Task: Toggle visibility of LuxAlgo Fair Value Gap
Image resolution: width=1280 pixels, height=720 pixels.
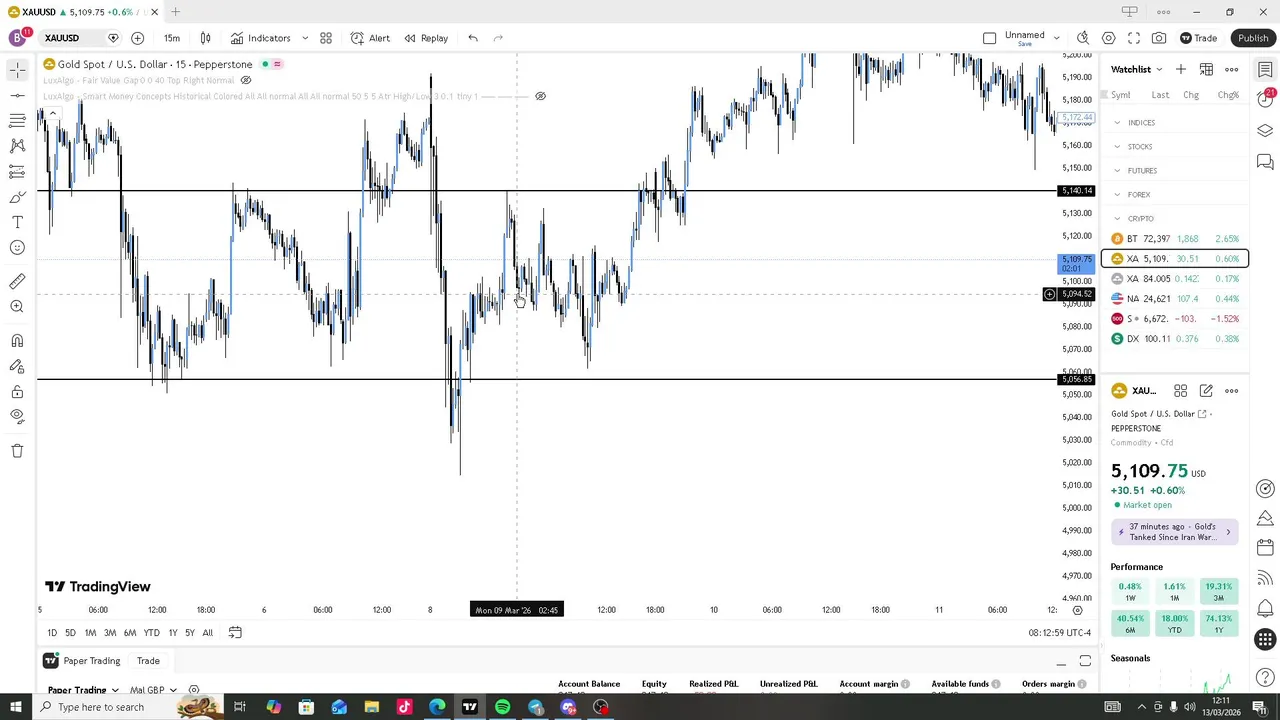Action: click(246, 80)
